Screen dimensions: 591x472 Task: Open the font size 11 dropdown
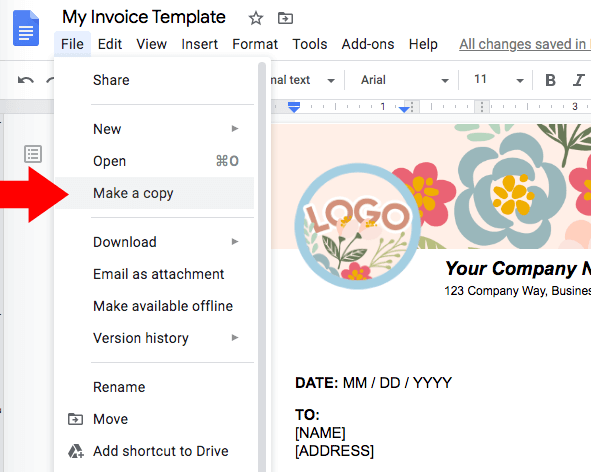tap(498, 80)
